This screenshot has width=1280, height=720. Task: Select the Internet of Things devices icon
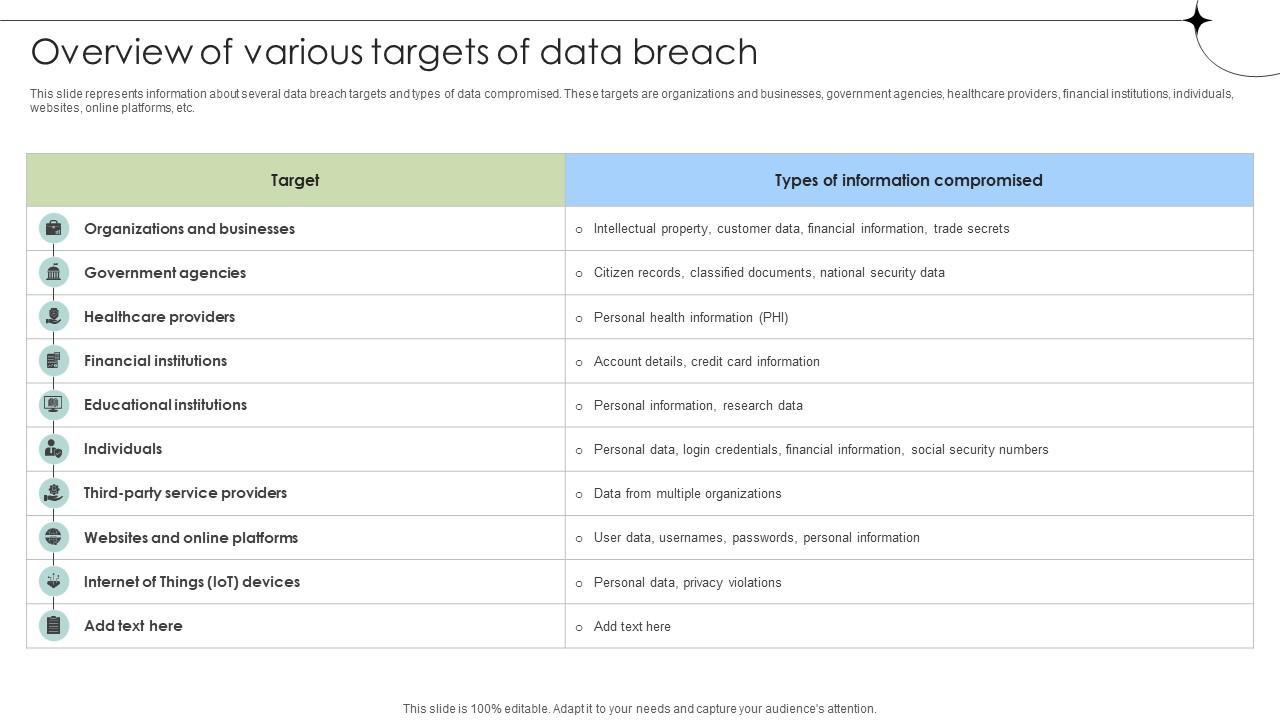click(54, 581)
